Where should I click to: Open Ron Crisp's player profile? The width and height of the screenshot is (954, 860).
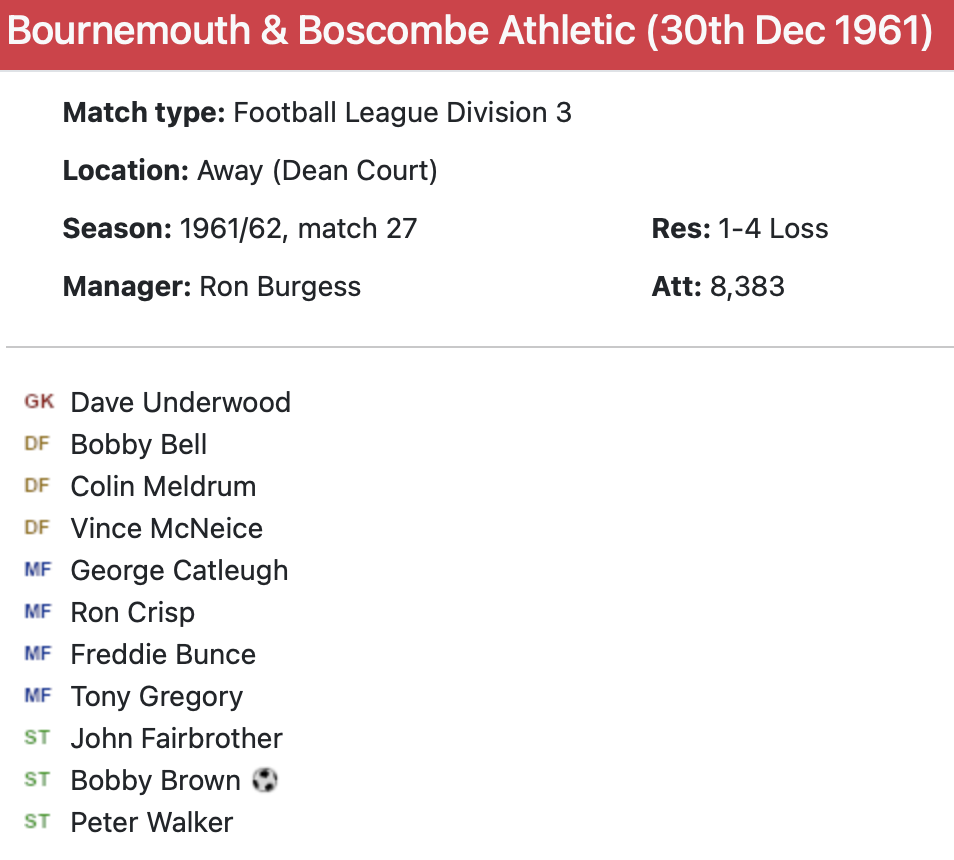coord(132,612)
